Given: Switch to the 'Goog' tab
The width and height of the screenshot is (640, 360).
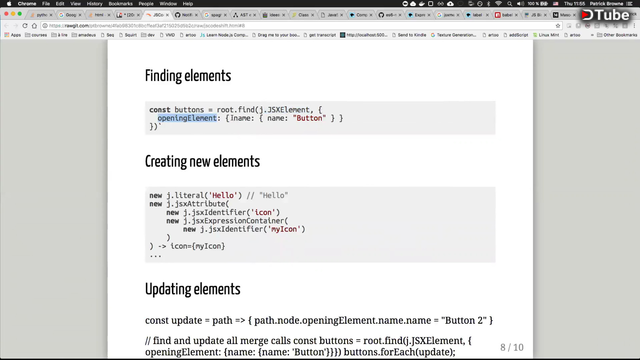Looking at the screenshot, I should tap(69, 15).
